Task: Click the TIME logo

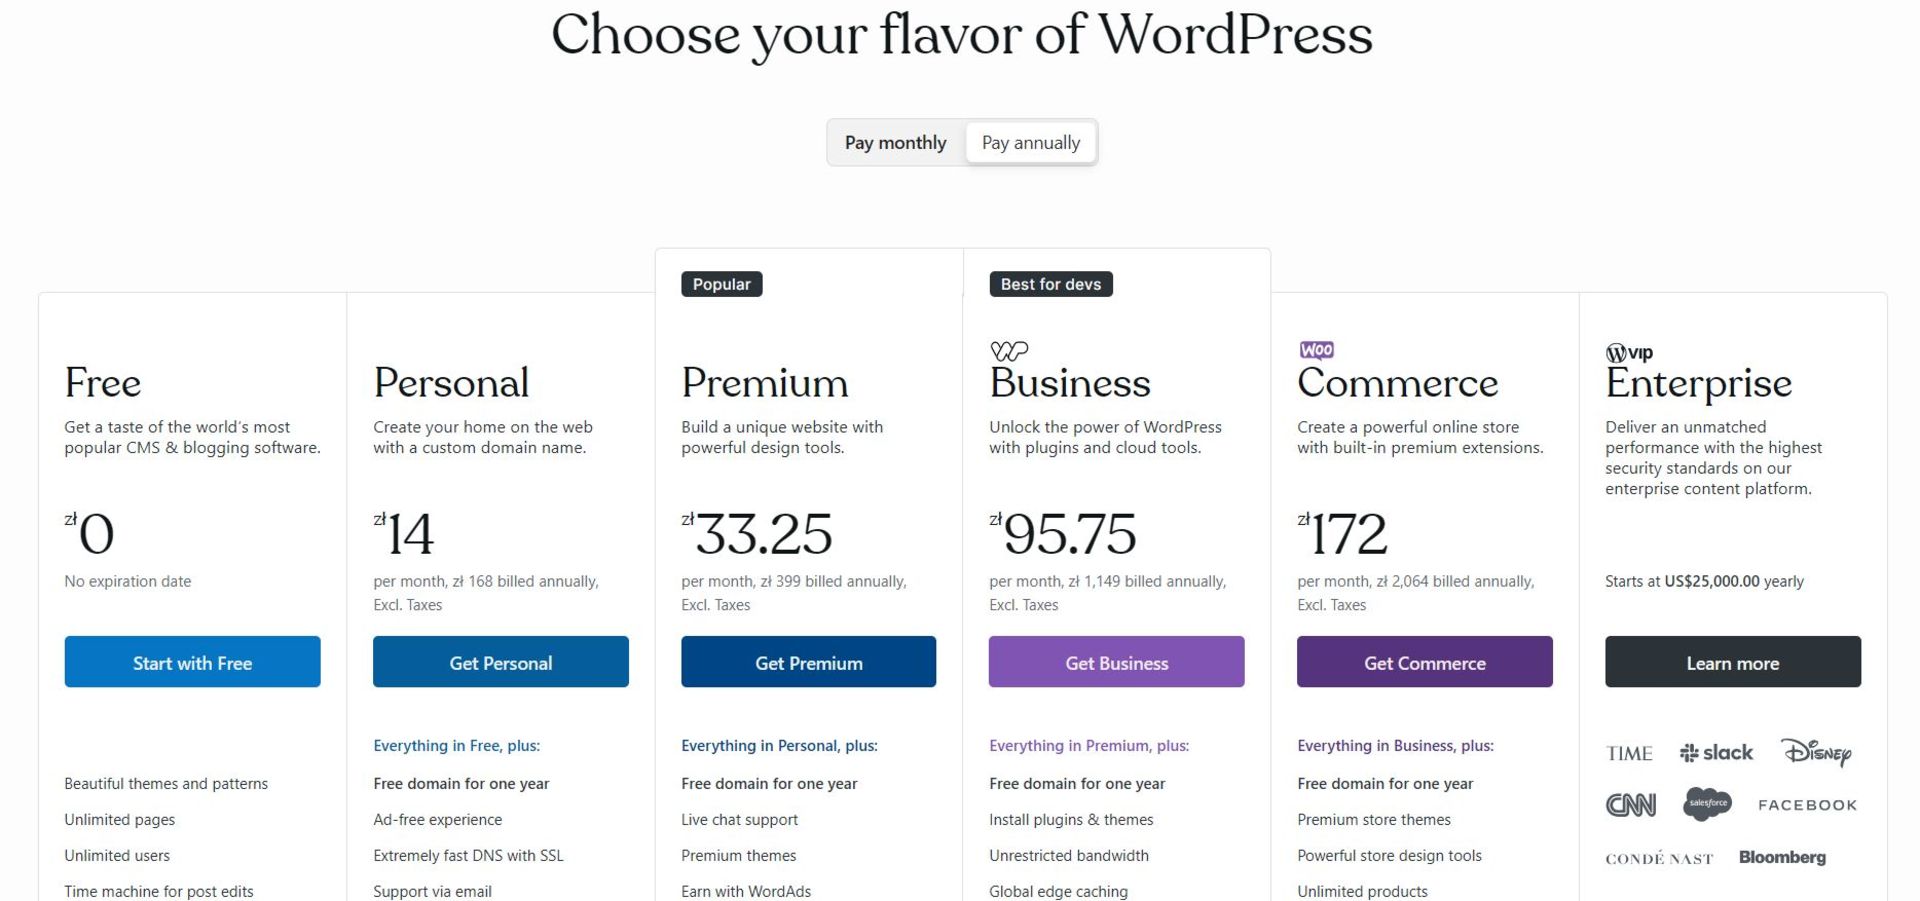Action: point(1629,754)
